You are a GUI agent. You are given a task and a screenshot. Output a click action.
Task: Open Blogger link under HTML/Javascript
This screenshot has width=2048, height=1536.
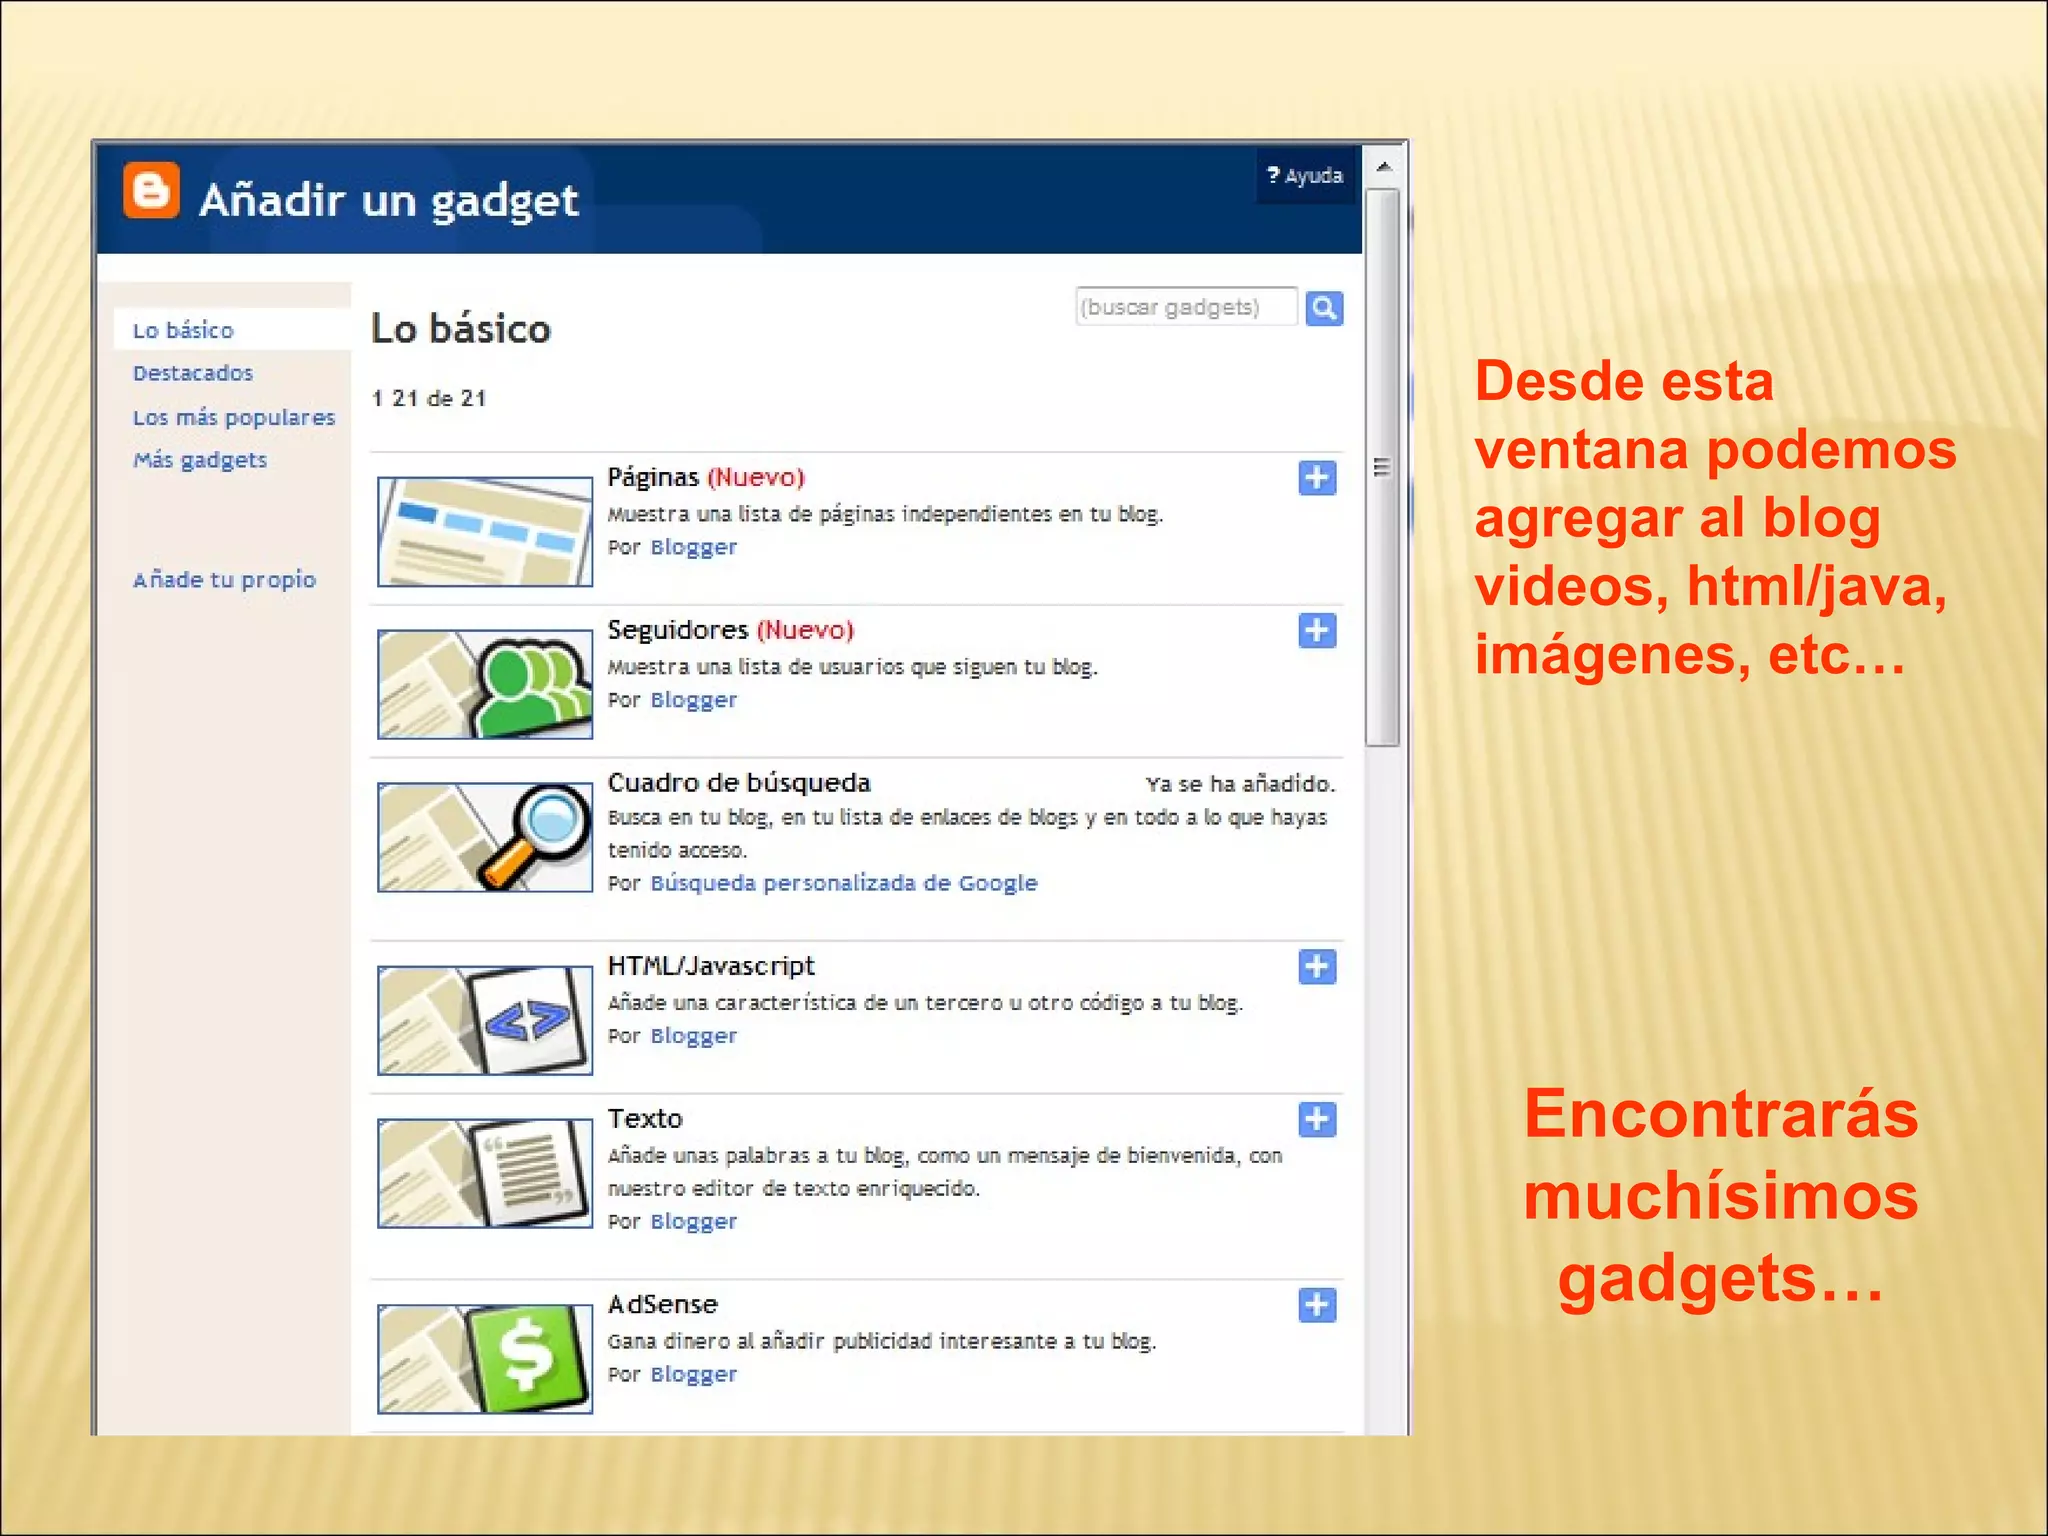(693, 1036)
